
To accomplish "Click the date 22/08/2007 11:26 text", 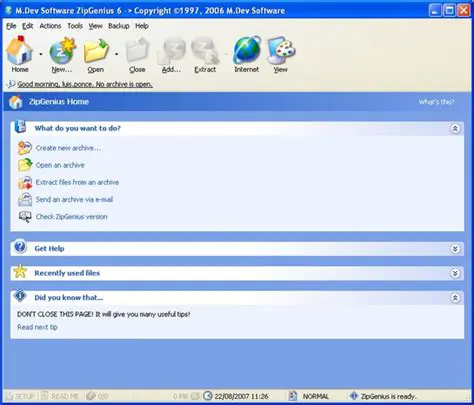I will coord(241,396).
